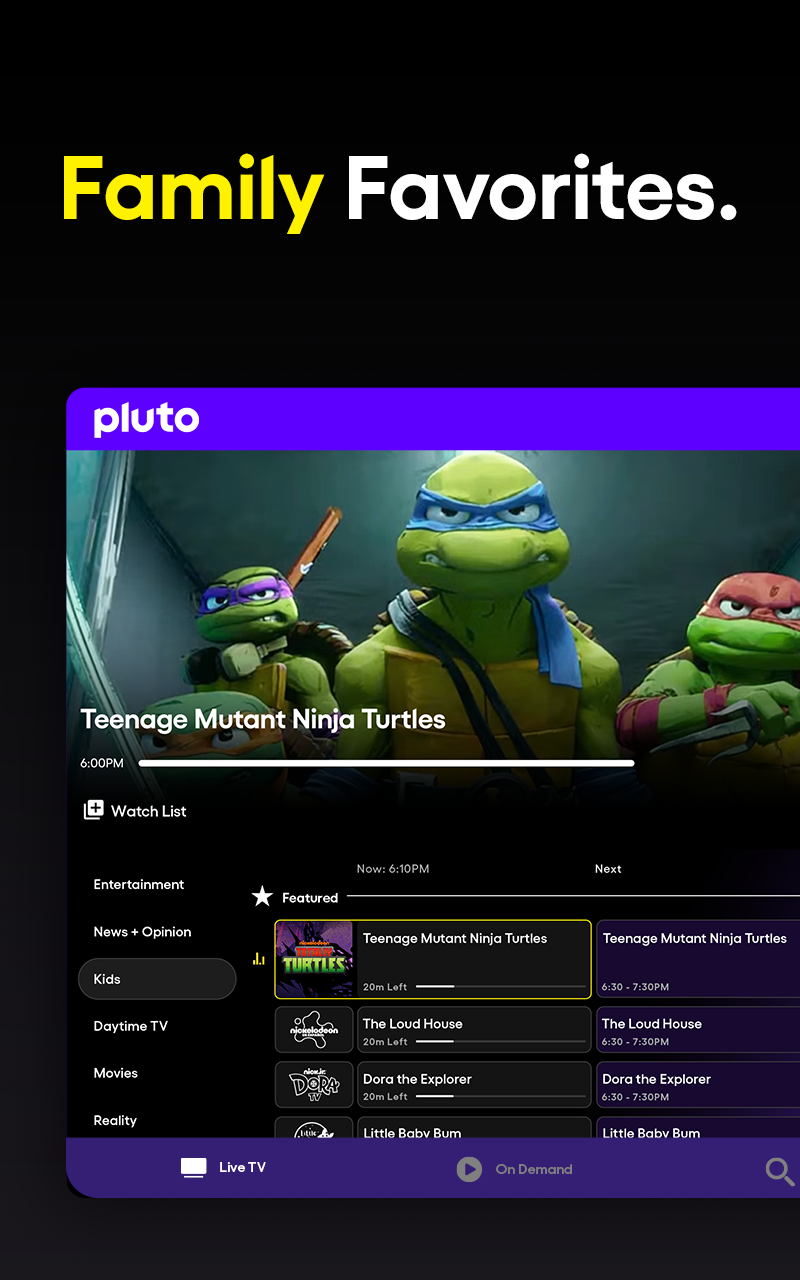Open the Search magnifier icon
This screenshot has height=1280, width=800.
(x=779, y=1171)
